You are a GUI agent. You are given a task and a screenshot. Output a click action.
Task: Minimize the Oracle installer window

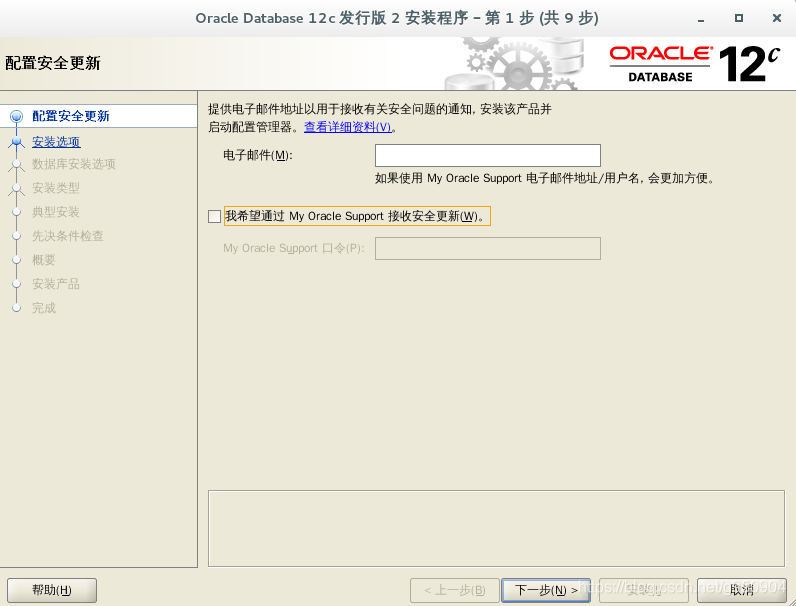pos(700,18)
